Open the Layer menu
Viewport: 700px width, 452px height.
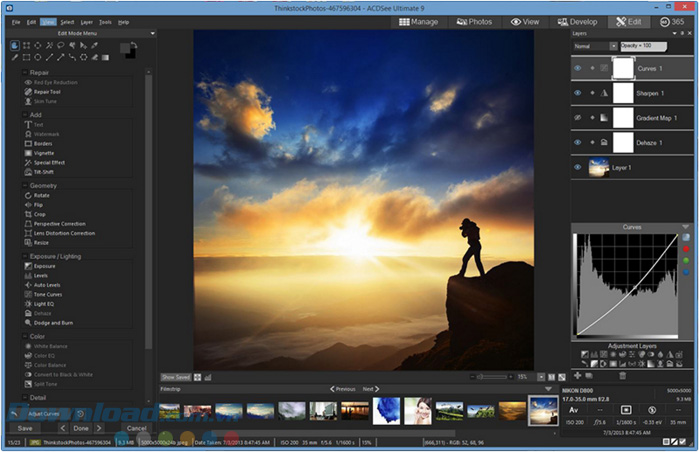tap(87, 21)
